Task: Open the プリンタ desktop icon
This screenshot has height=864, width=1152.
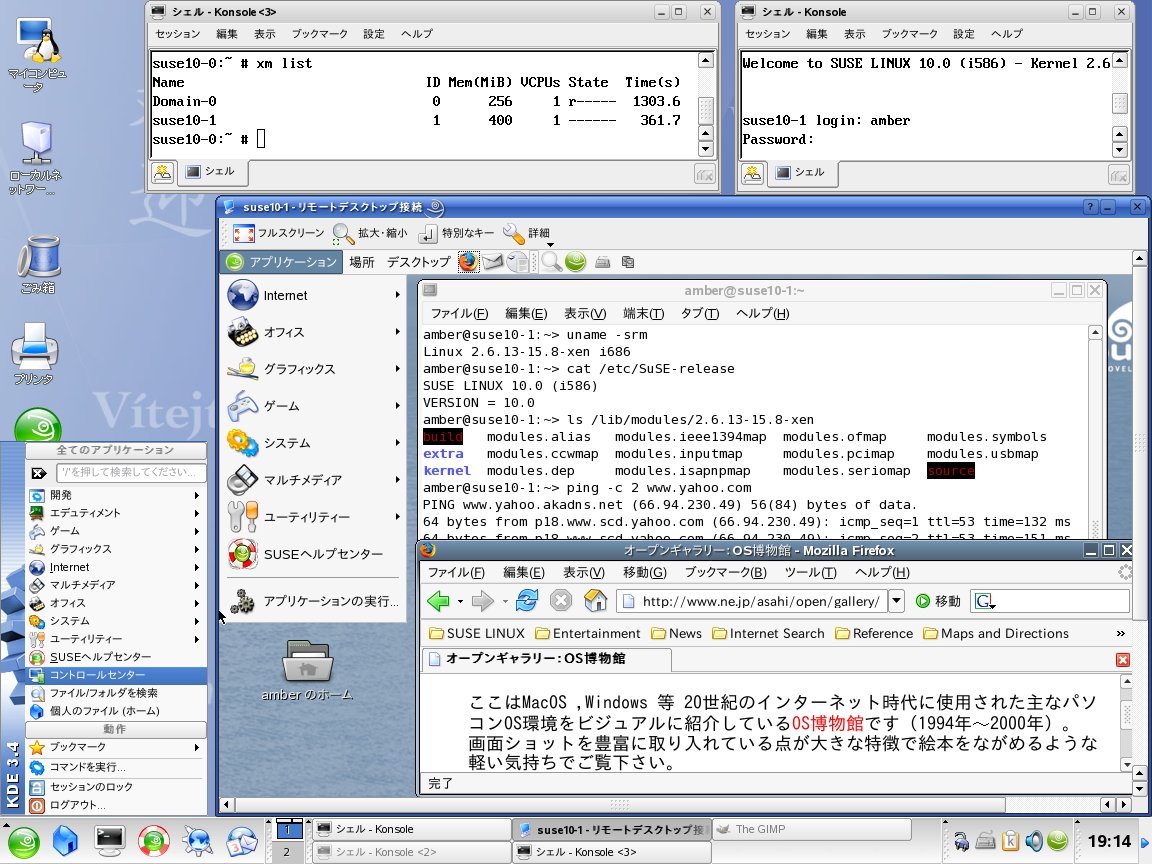Action: [34, 354]
